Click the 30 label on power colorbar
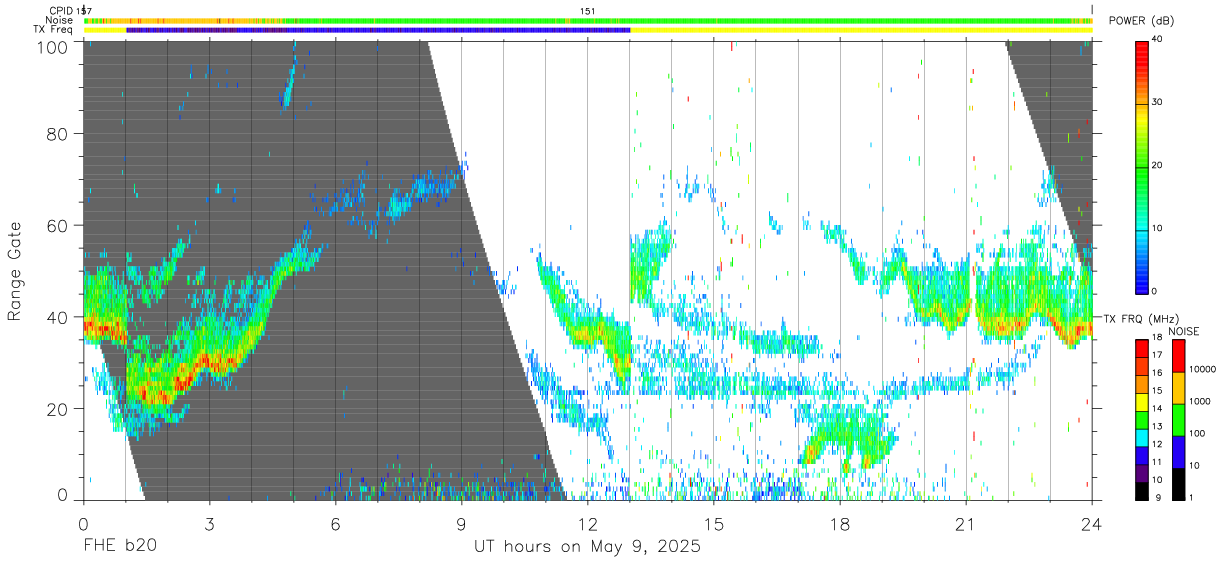The width and height of the screenshot is (1228, 567). pyautogui.click(x=1159, y=103)
